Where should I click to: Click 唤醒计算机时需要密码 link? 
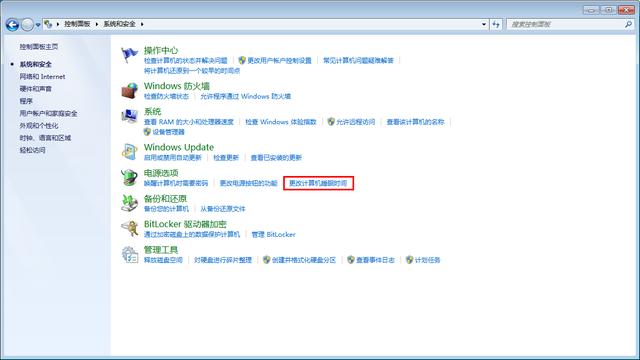(x=176, y=183)
